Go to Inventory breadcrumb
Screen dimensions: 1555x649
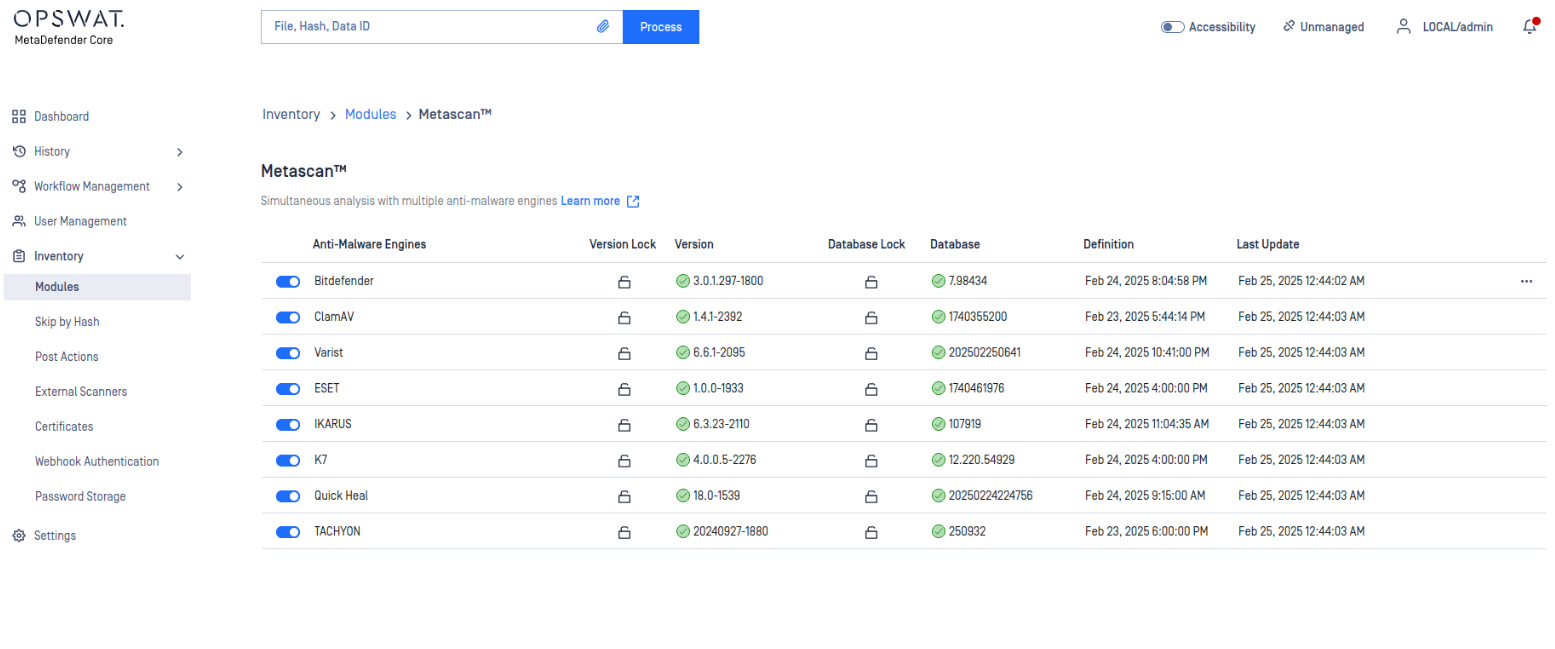(x=291, y=115)
